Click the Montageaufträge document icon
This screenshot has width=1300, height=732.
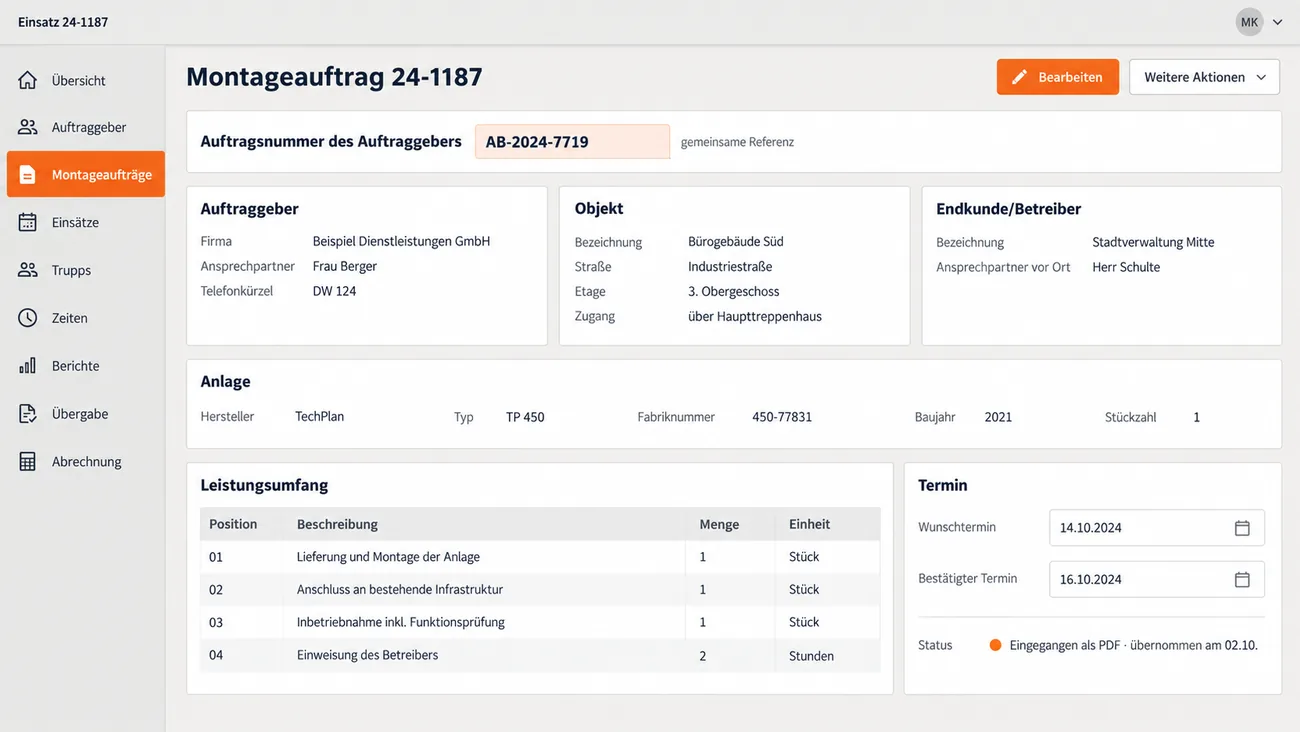28,175
